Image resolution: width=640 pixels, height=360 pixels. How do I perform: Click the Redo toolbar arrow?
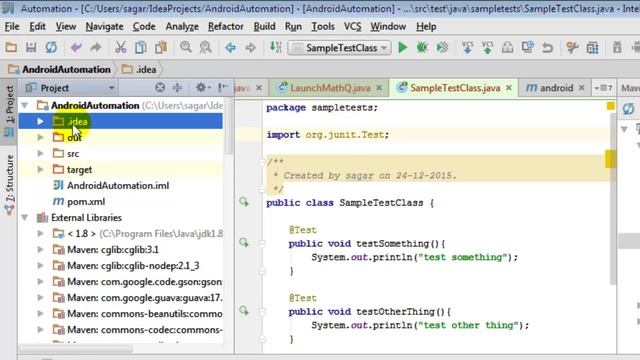coord(96,48)
